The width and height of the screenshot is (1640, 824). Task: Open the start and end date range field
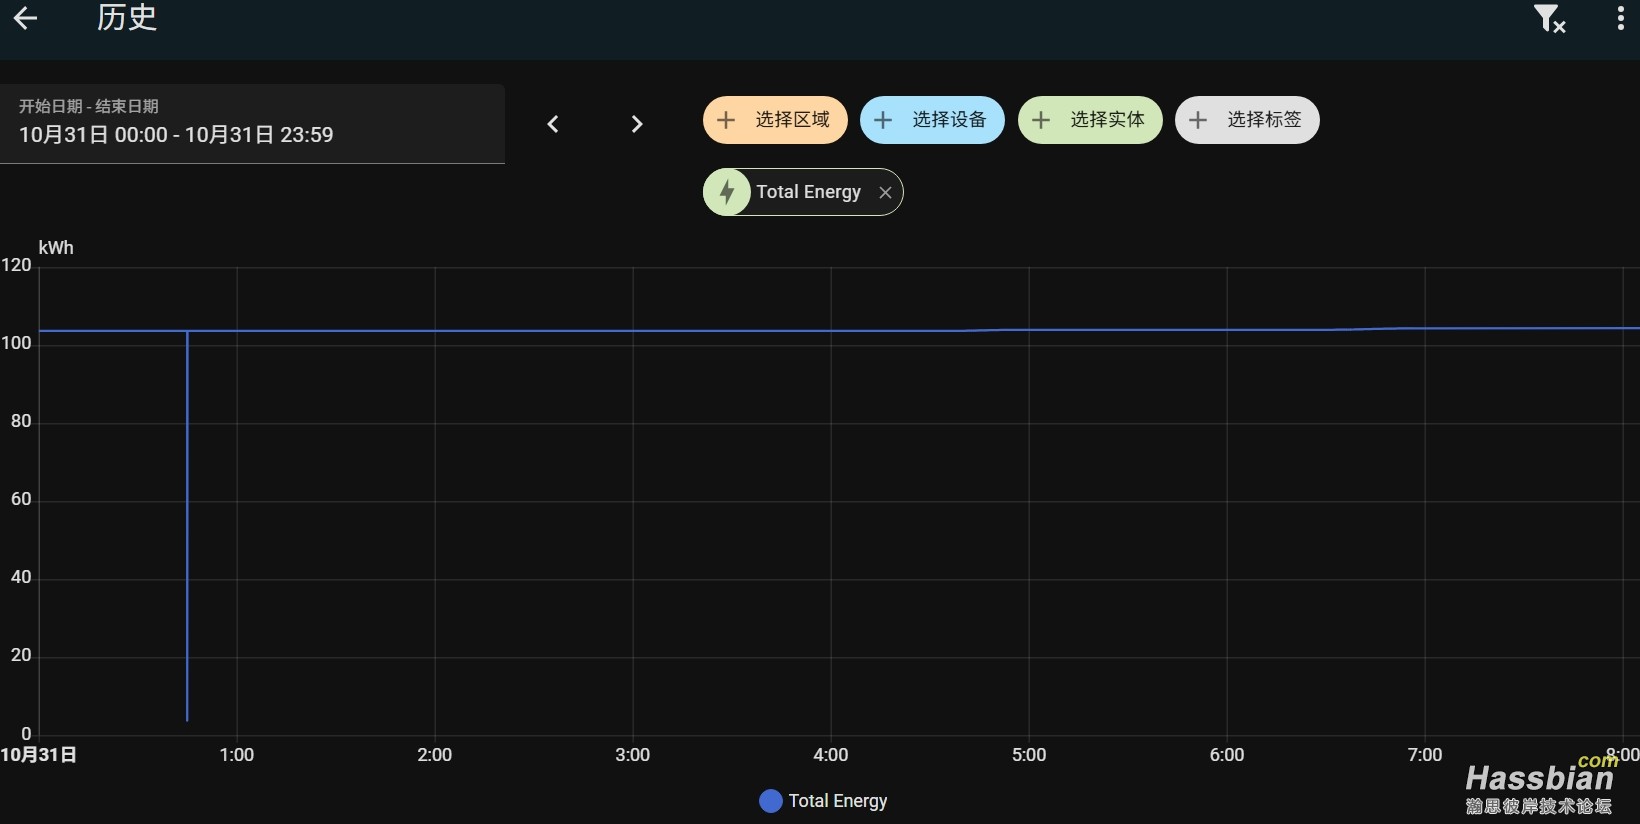pos(252,124)
